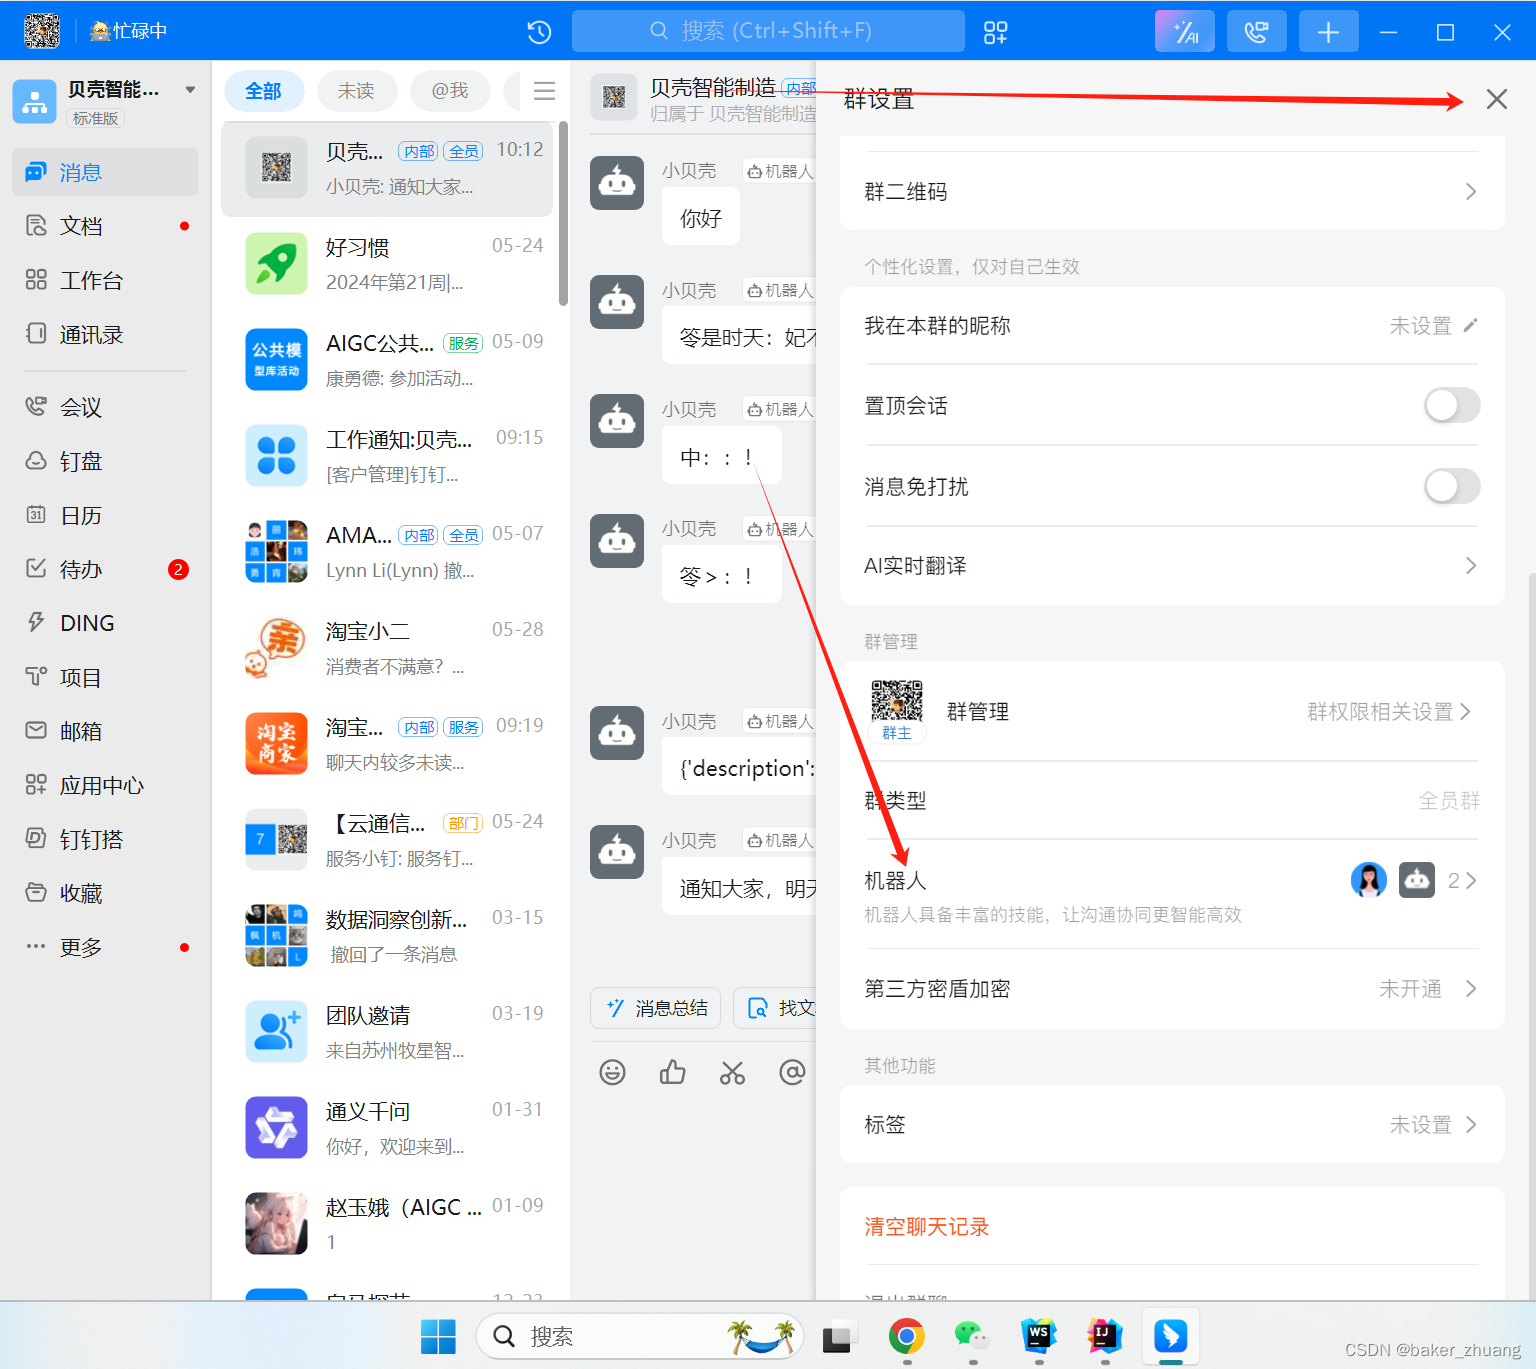Click the 收藏 favorites icon
The image size is (1536, 1369).
36,892
